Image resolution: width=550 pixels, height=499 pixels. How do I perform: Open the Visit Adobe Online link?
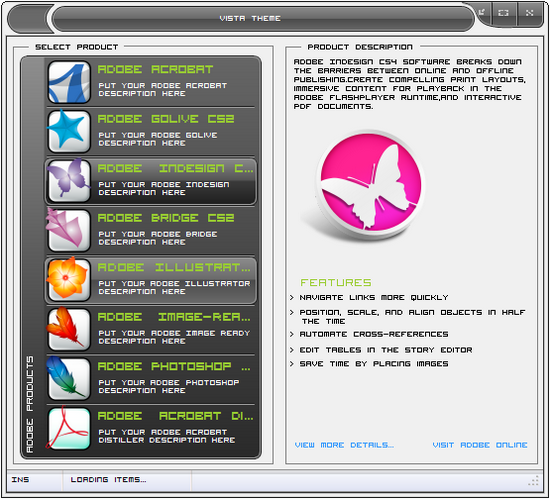[480, 445]
